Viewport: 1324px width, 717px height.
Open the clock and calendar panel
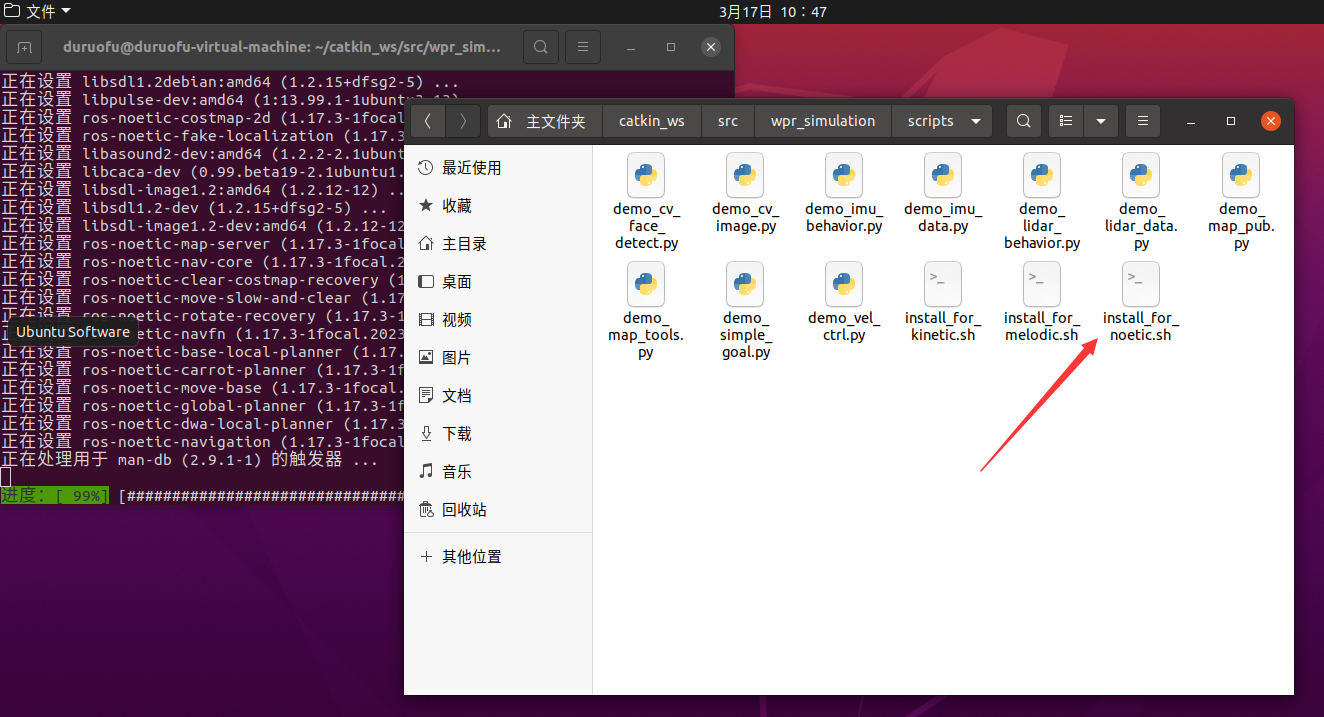[x=772, y=11]
